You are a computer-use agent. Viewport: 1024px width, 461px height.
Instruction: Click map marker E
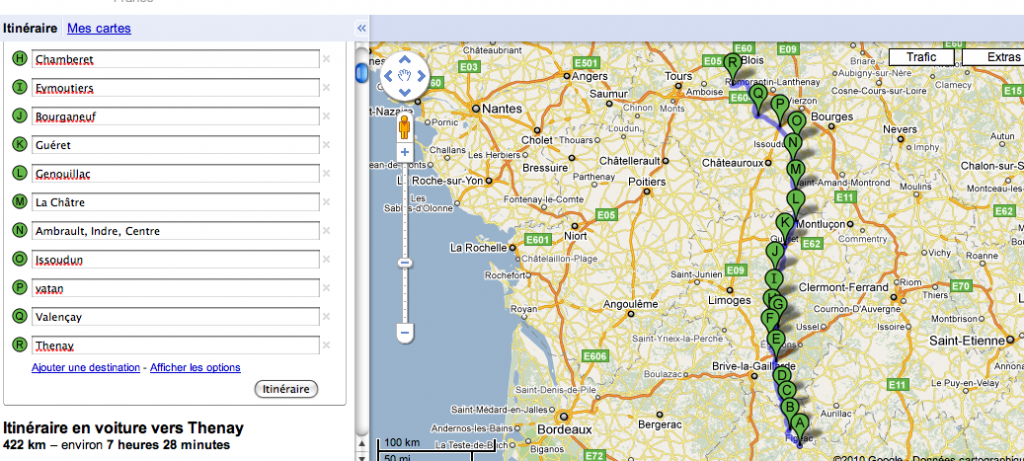tap(775, 343)
